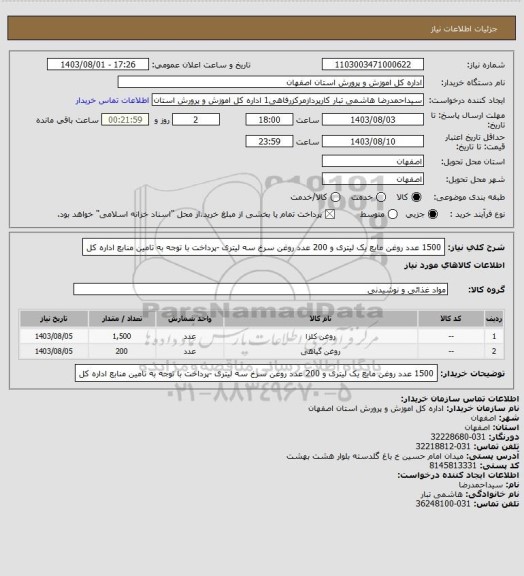Click the need date of row 2
This screenshot has height=576, width=524.
coord(54,352)
